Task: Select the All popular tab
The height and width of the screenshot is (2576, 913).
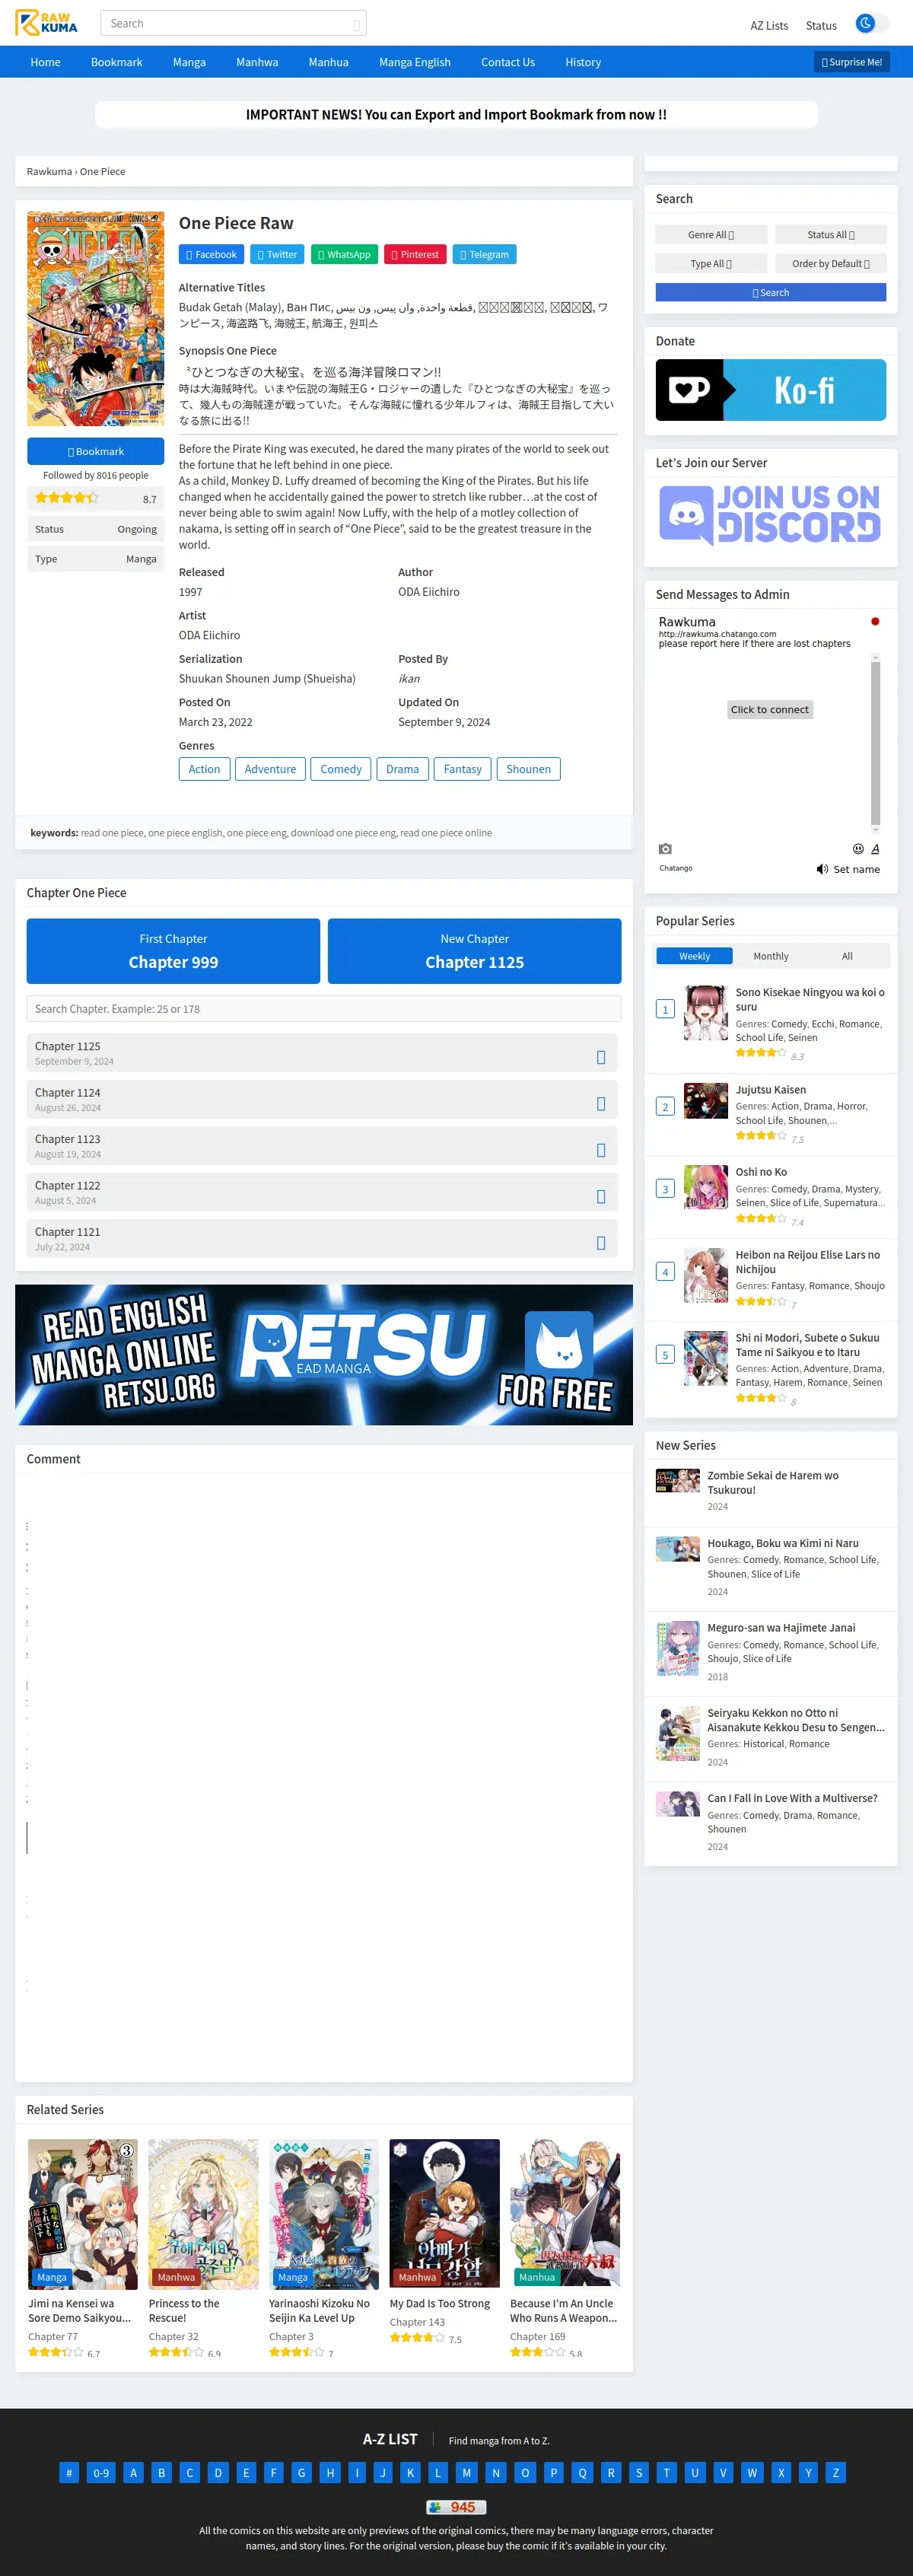Action: [x=847, y=956]
